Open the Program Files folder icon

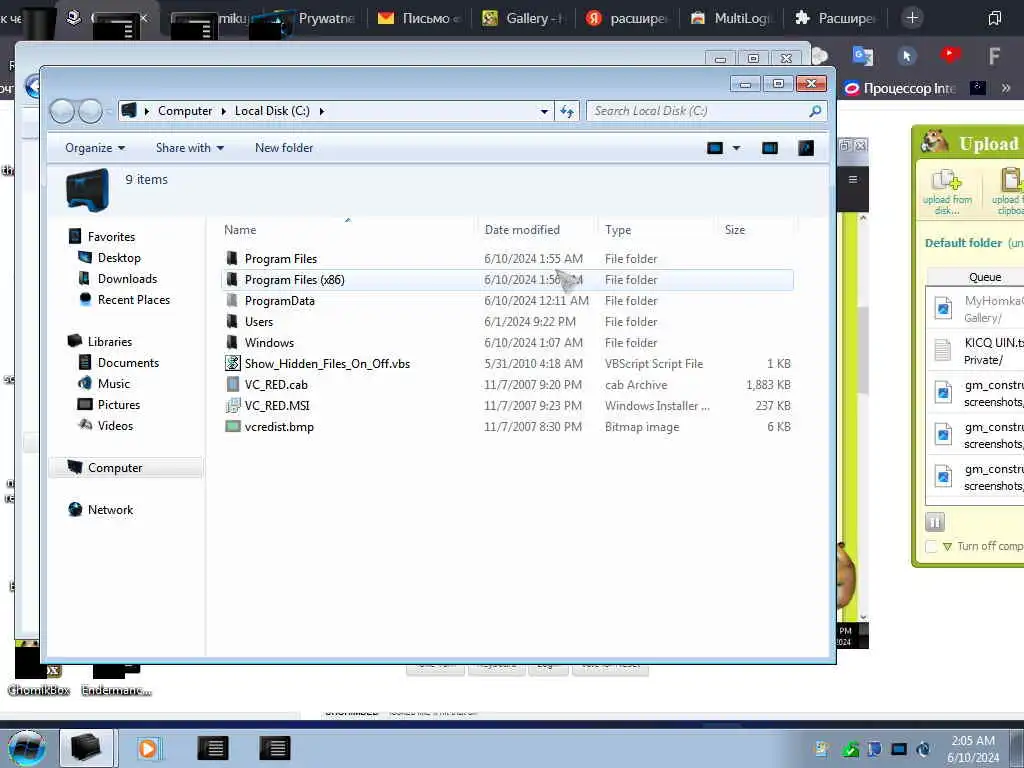(232, 259)
